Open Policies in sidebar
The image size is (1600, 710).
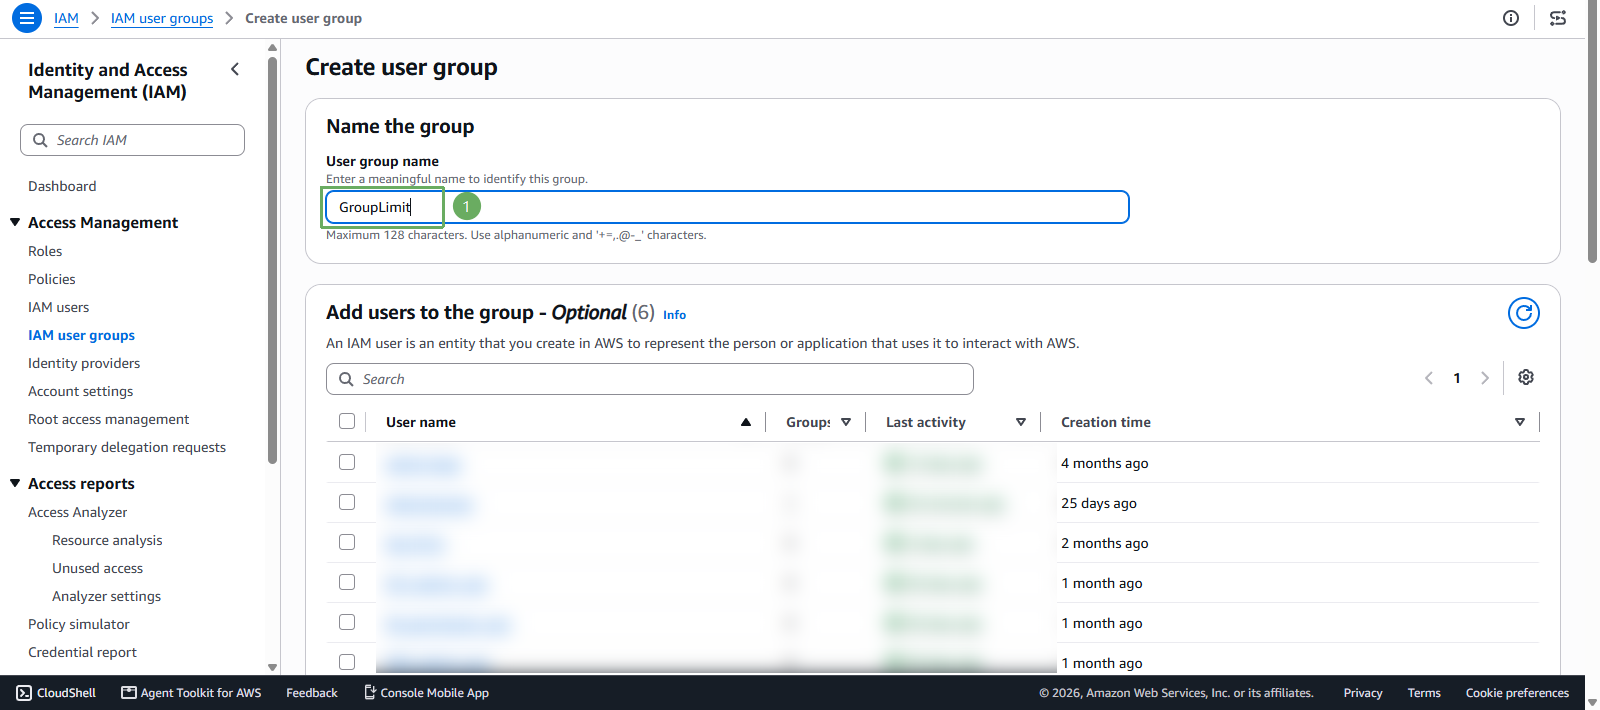click(52, 279)
